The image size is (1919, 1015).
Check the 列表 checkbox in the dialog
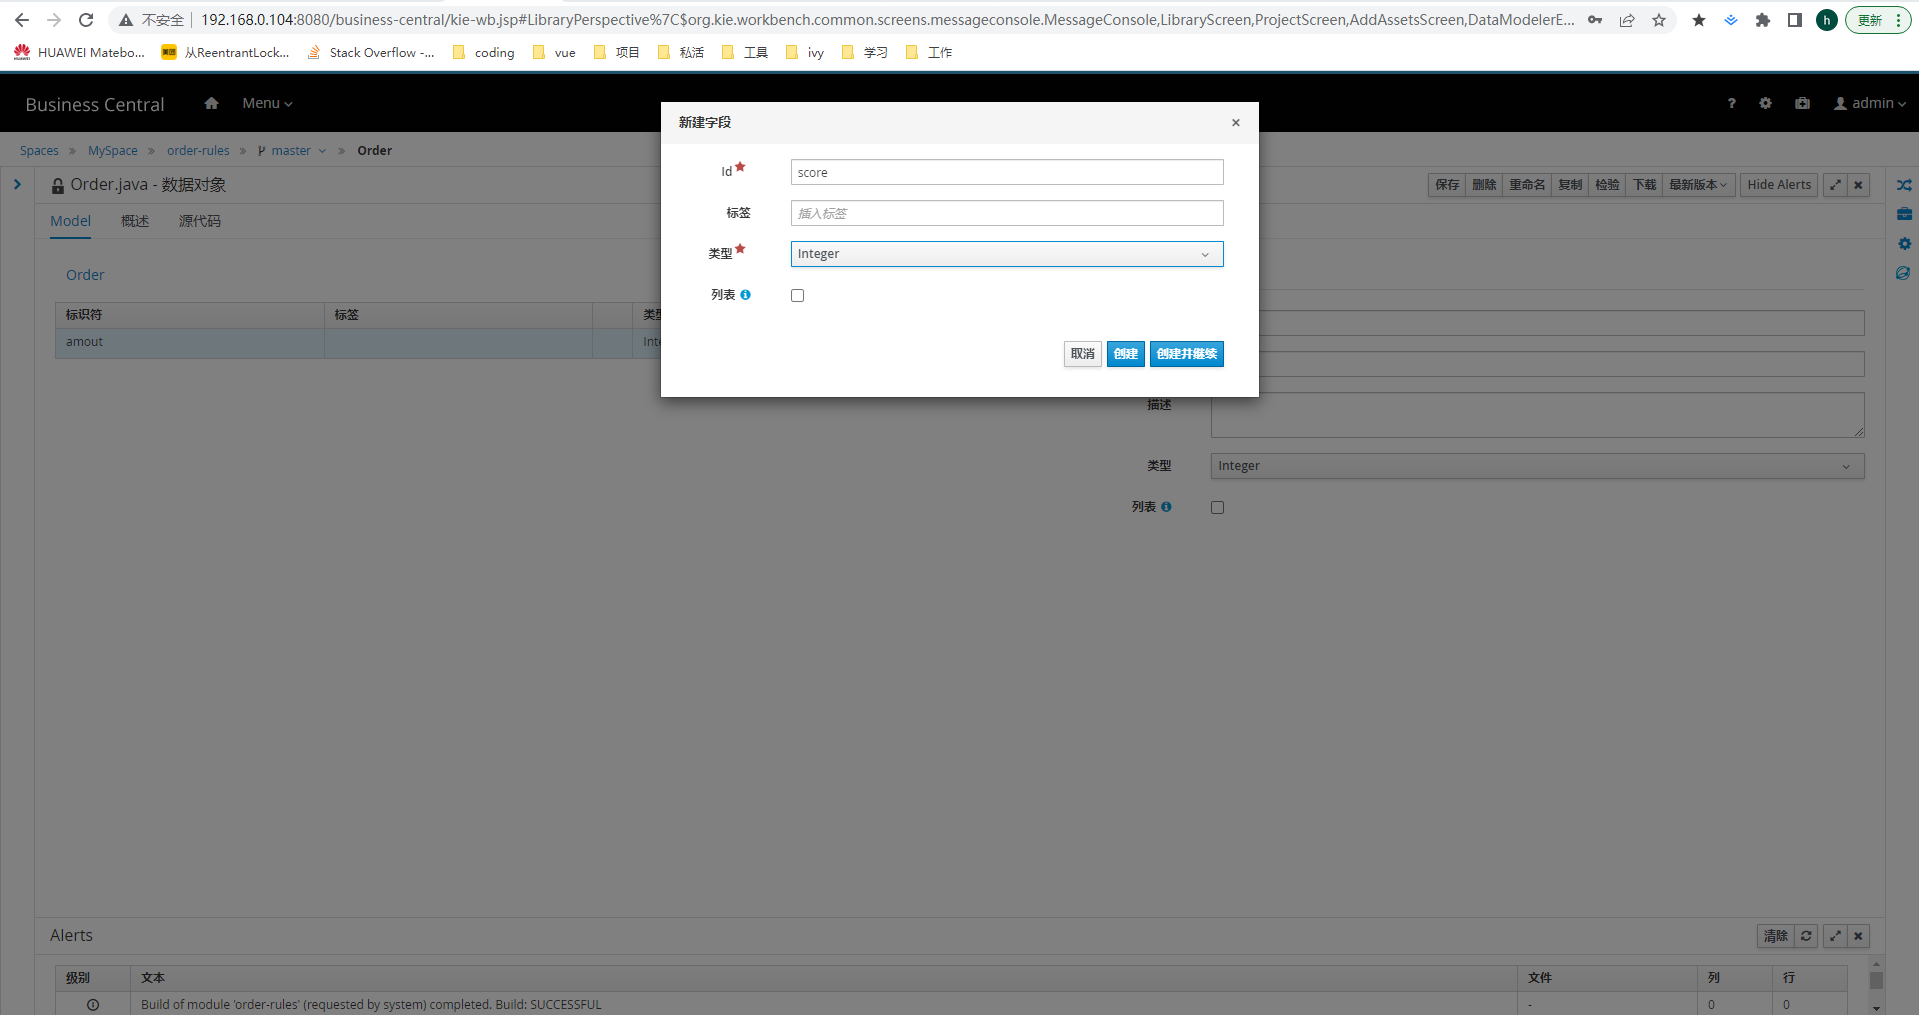[797, 295]
